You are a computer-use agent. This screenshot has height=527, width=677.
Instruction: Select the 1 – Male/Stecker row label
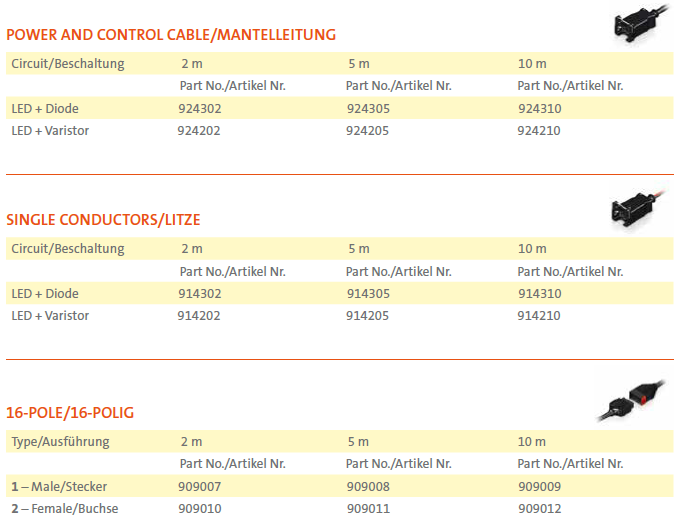[59, 487]
